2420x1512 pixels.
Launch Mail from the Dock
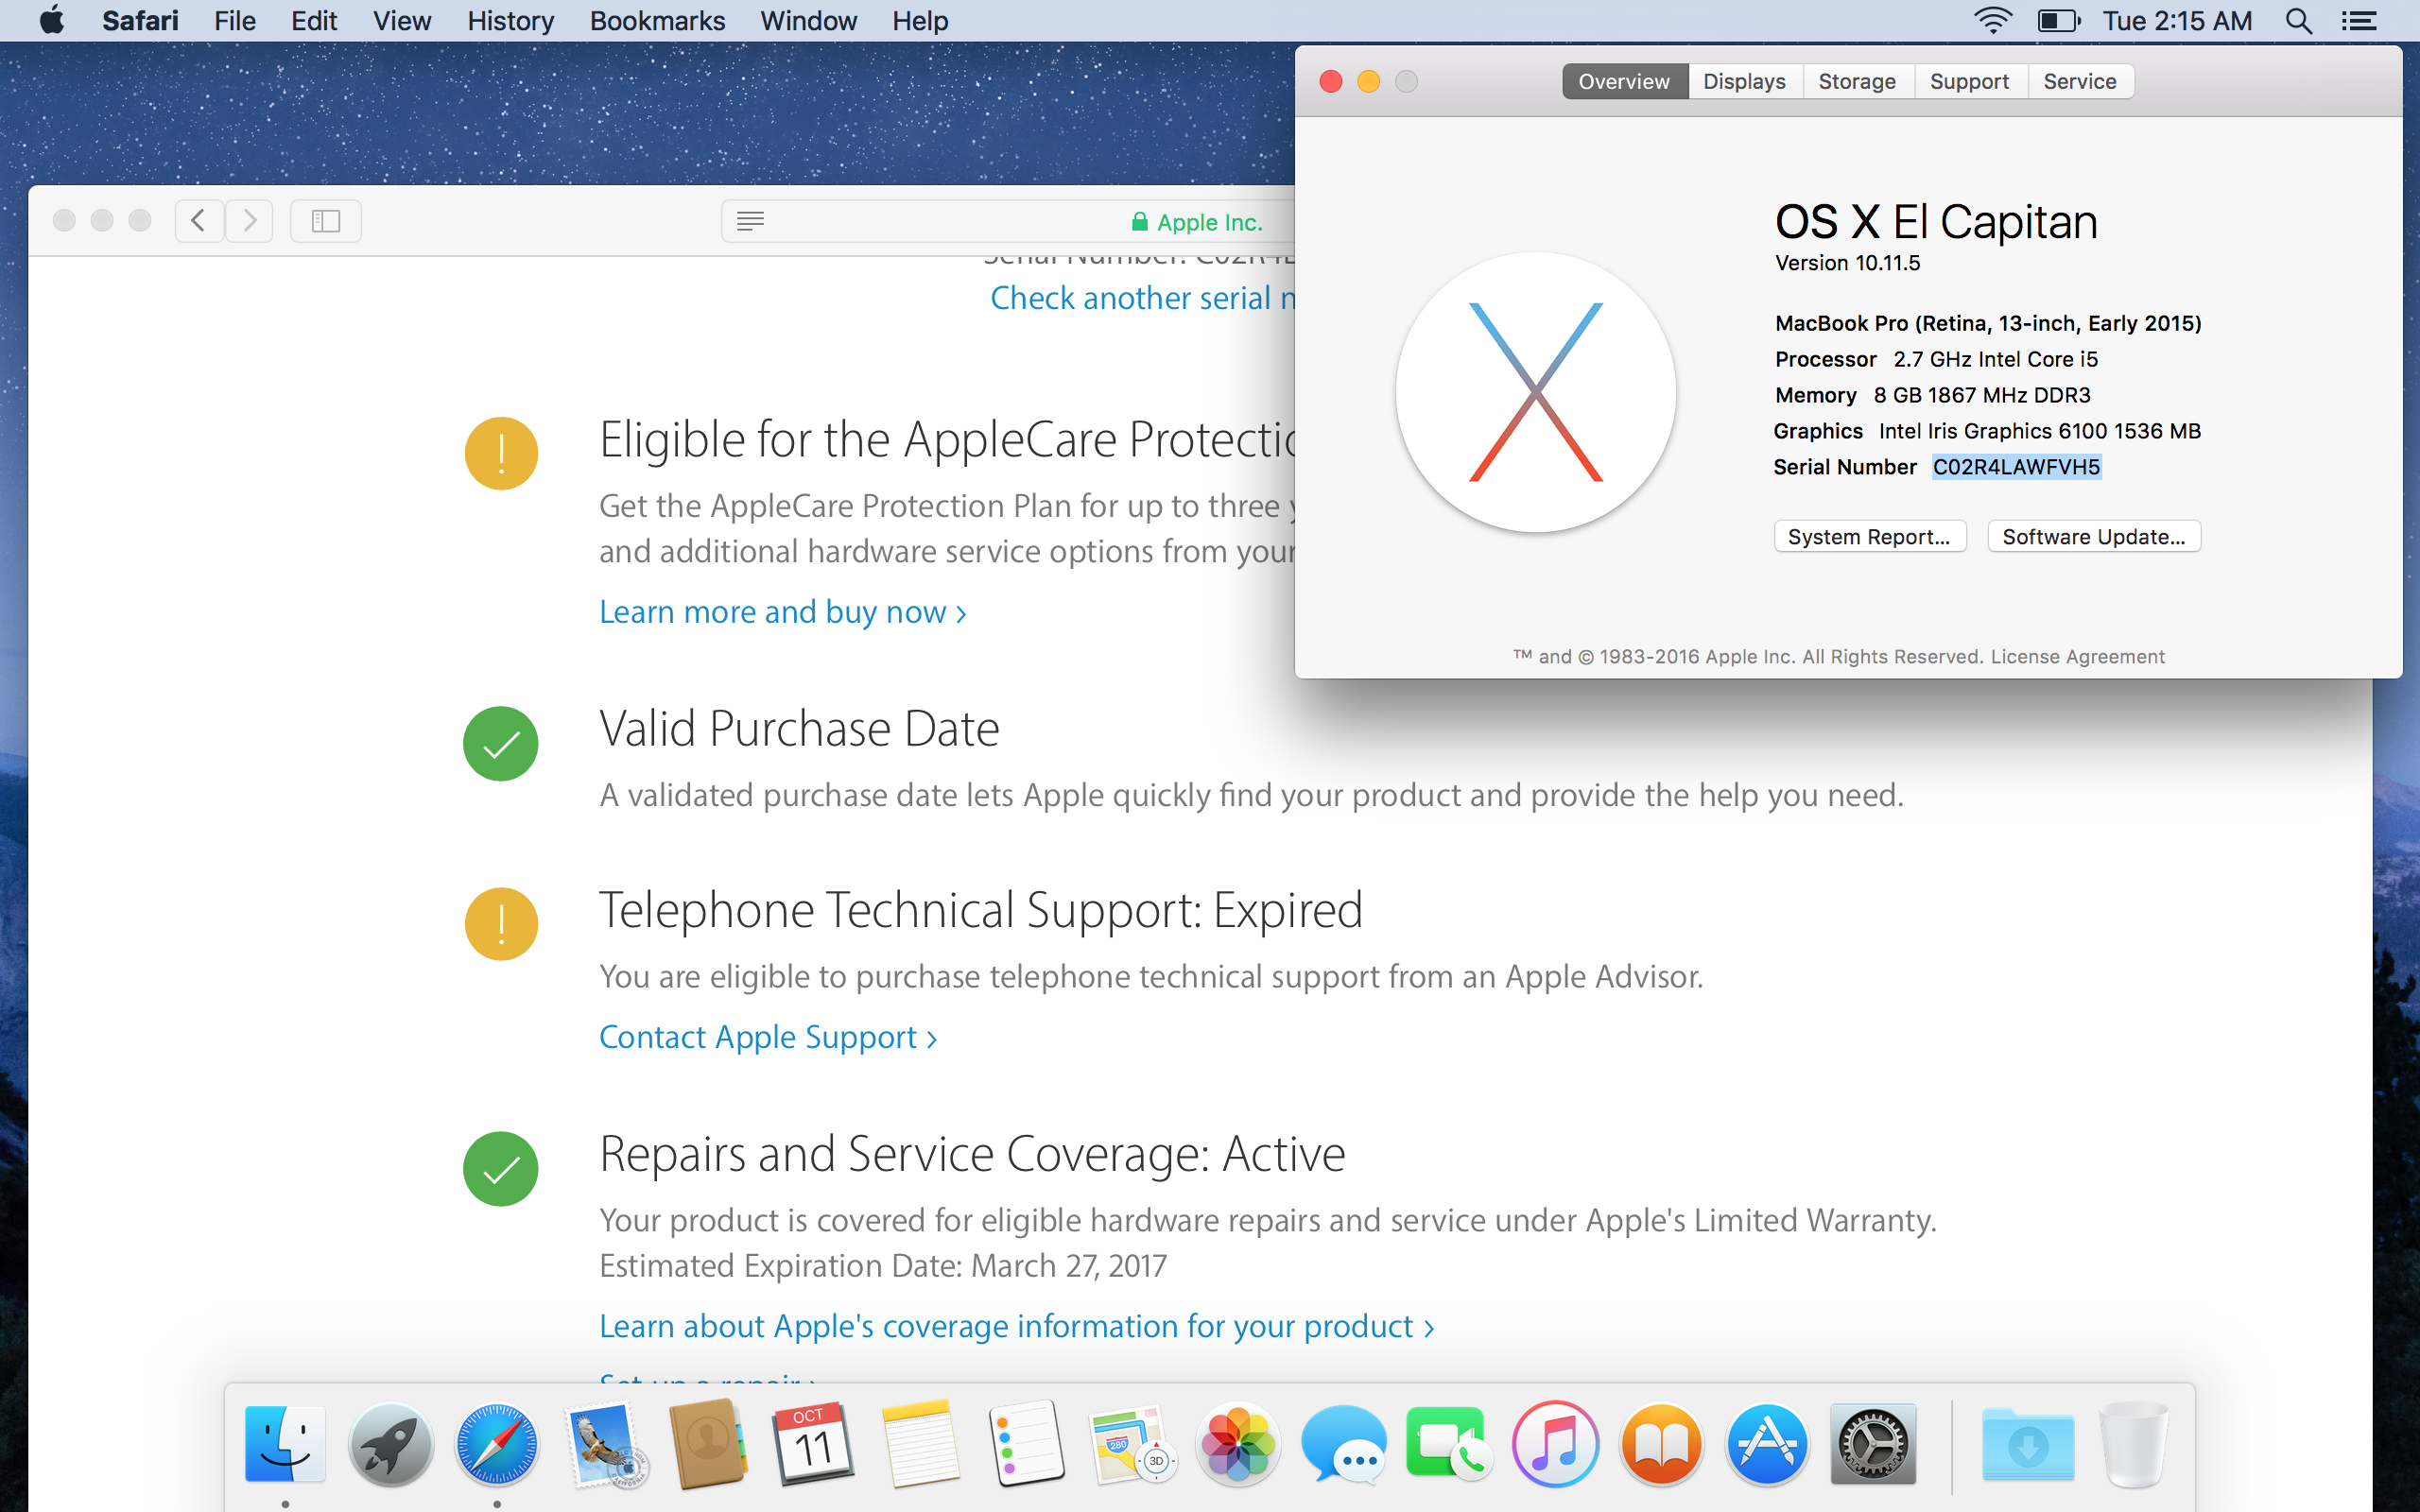click(x=605, y=1444)
